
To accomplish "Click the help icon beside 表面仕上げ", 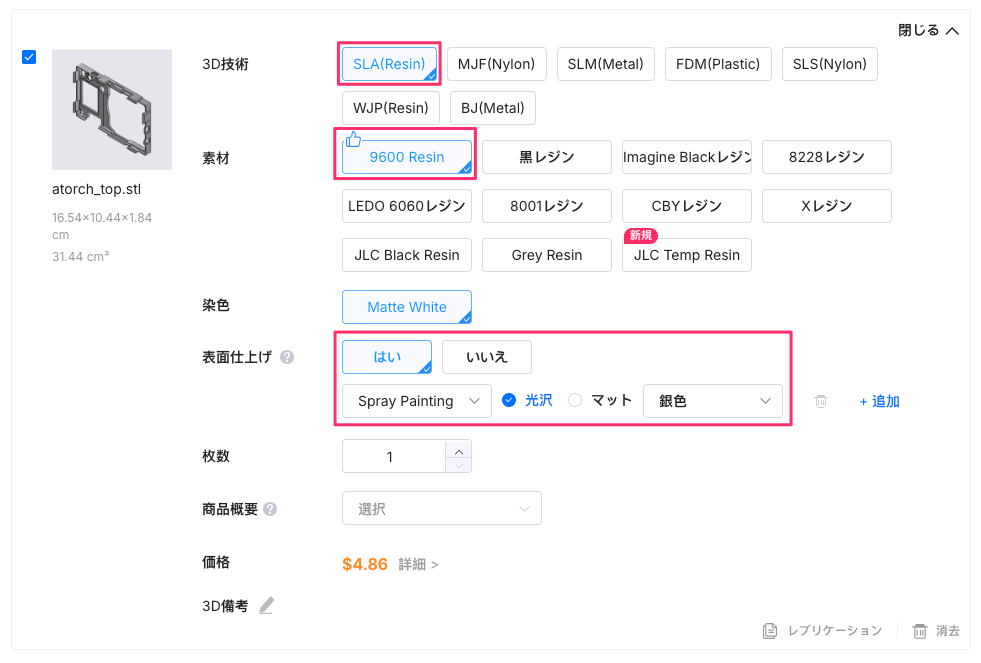I will coord(287,357).
